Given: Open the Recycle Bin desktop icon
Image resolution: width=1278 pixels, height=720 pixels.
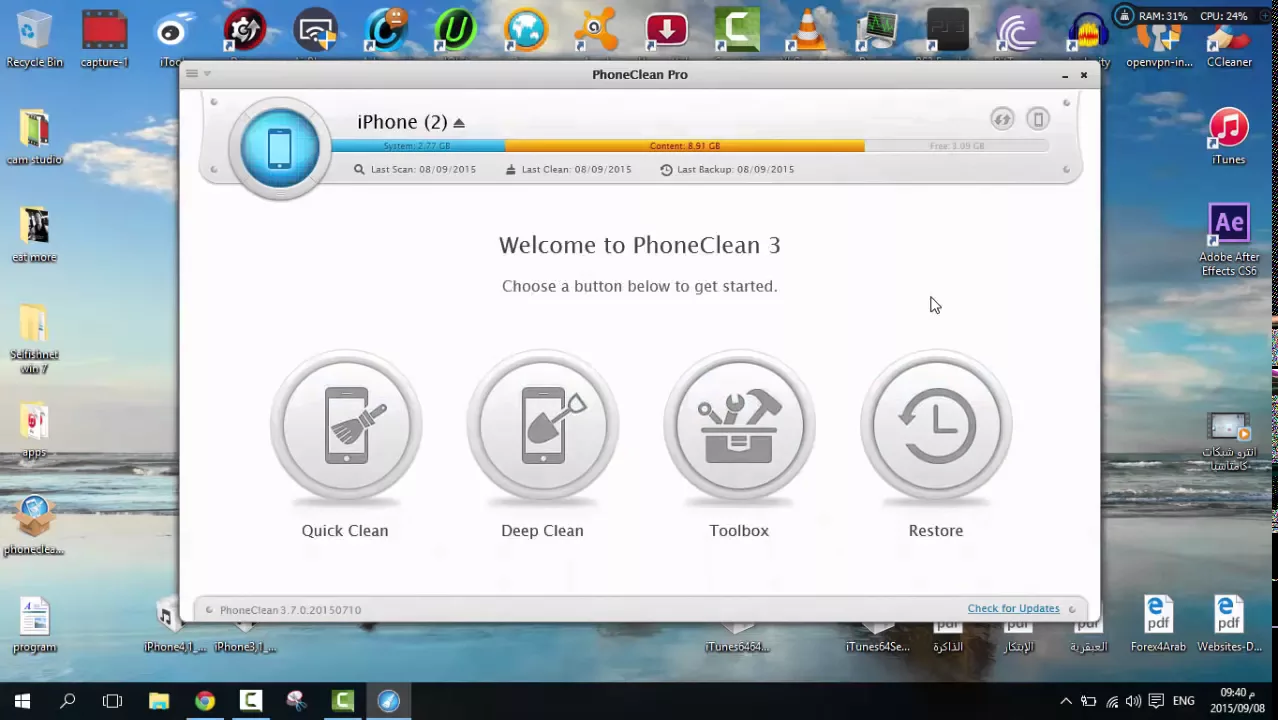Looking at the screenshot, I should click(34, 39).
